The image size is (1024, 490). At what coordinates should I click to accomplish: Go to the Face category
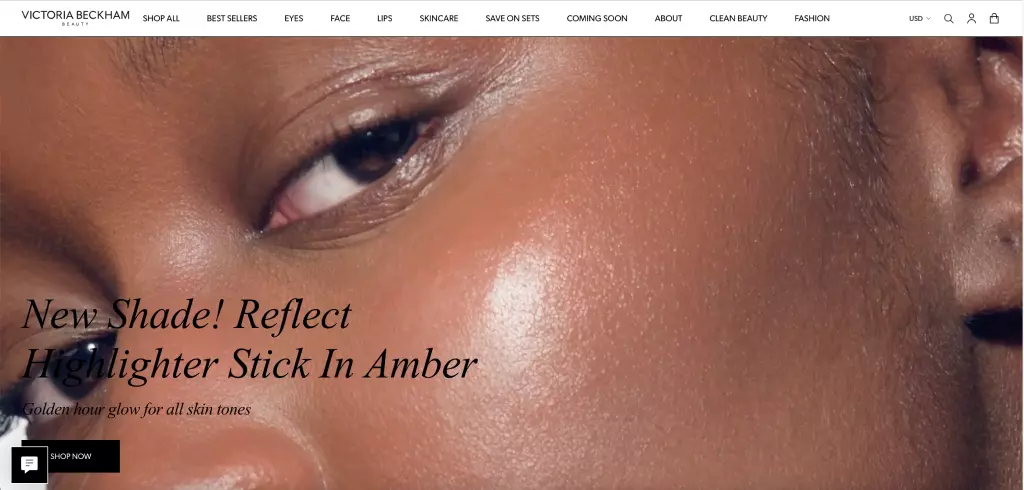tap(340, 19)
